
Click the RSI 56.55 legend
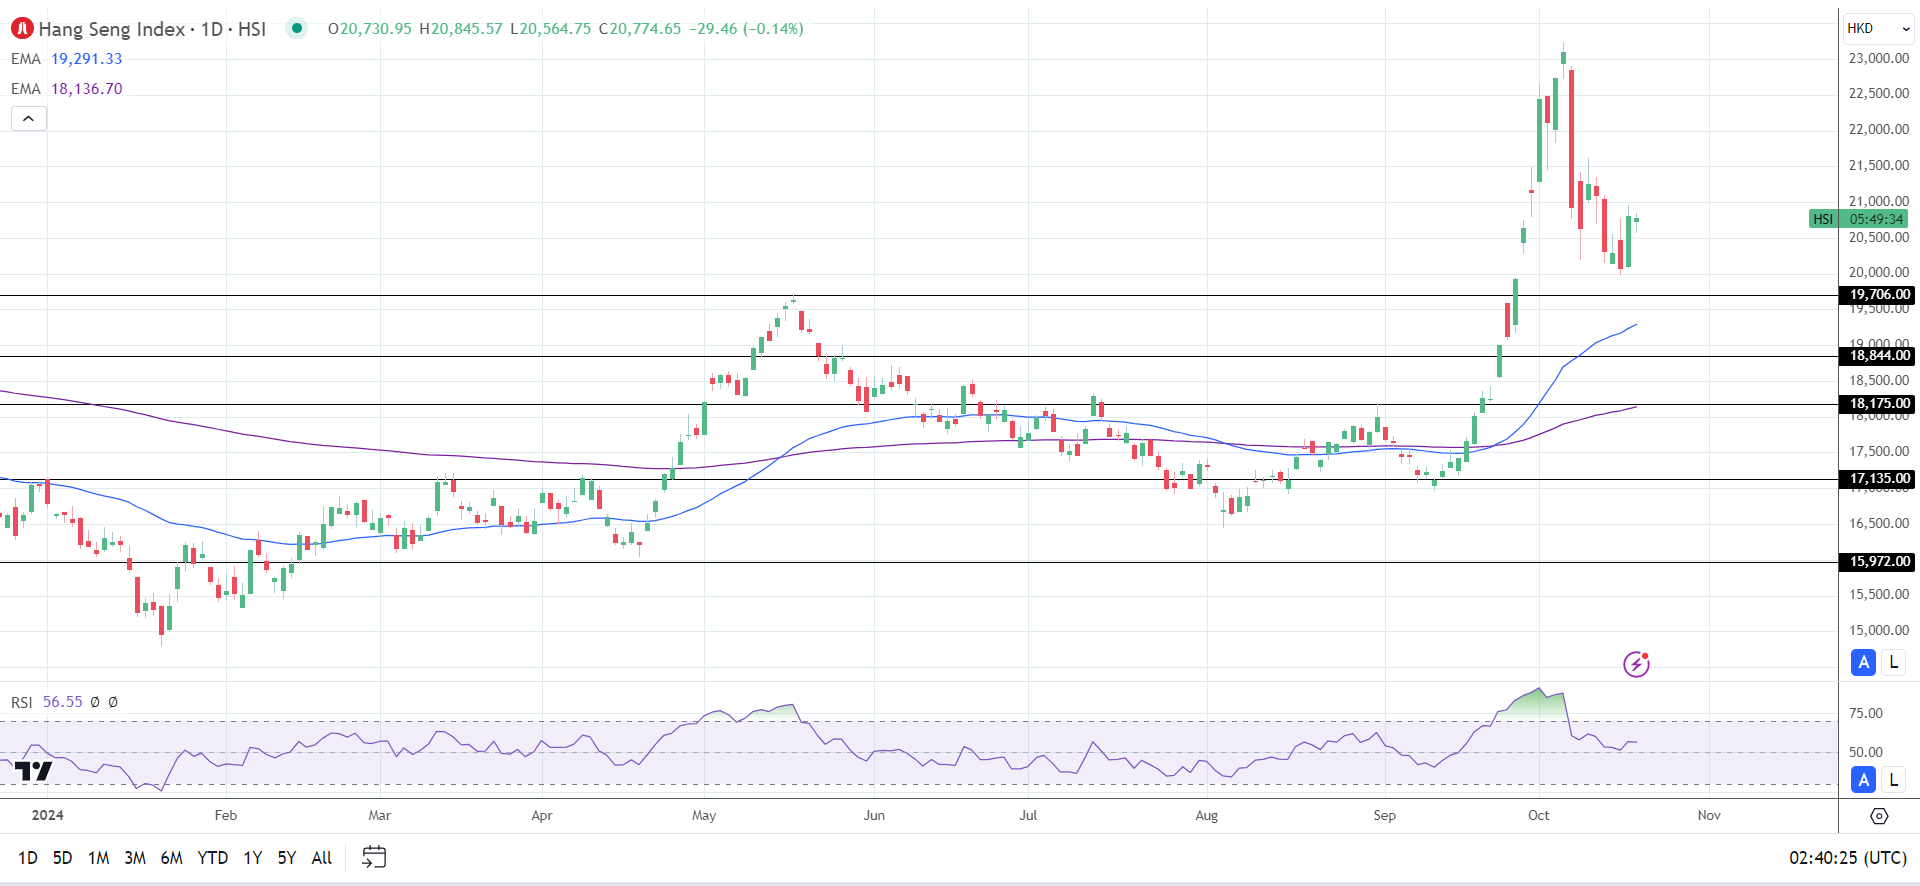[x=47, y=702]
